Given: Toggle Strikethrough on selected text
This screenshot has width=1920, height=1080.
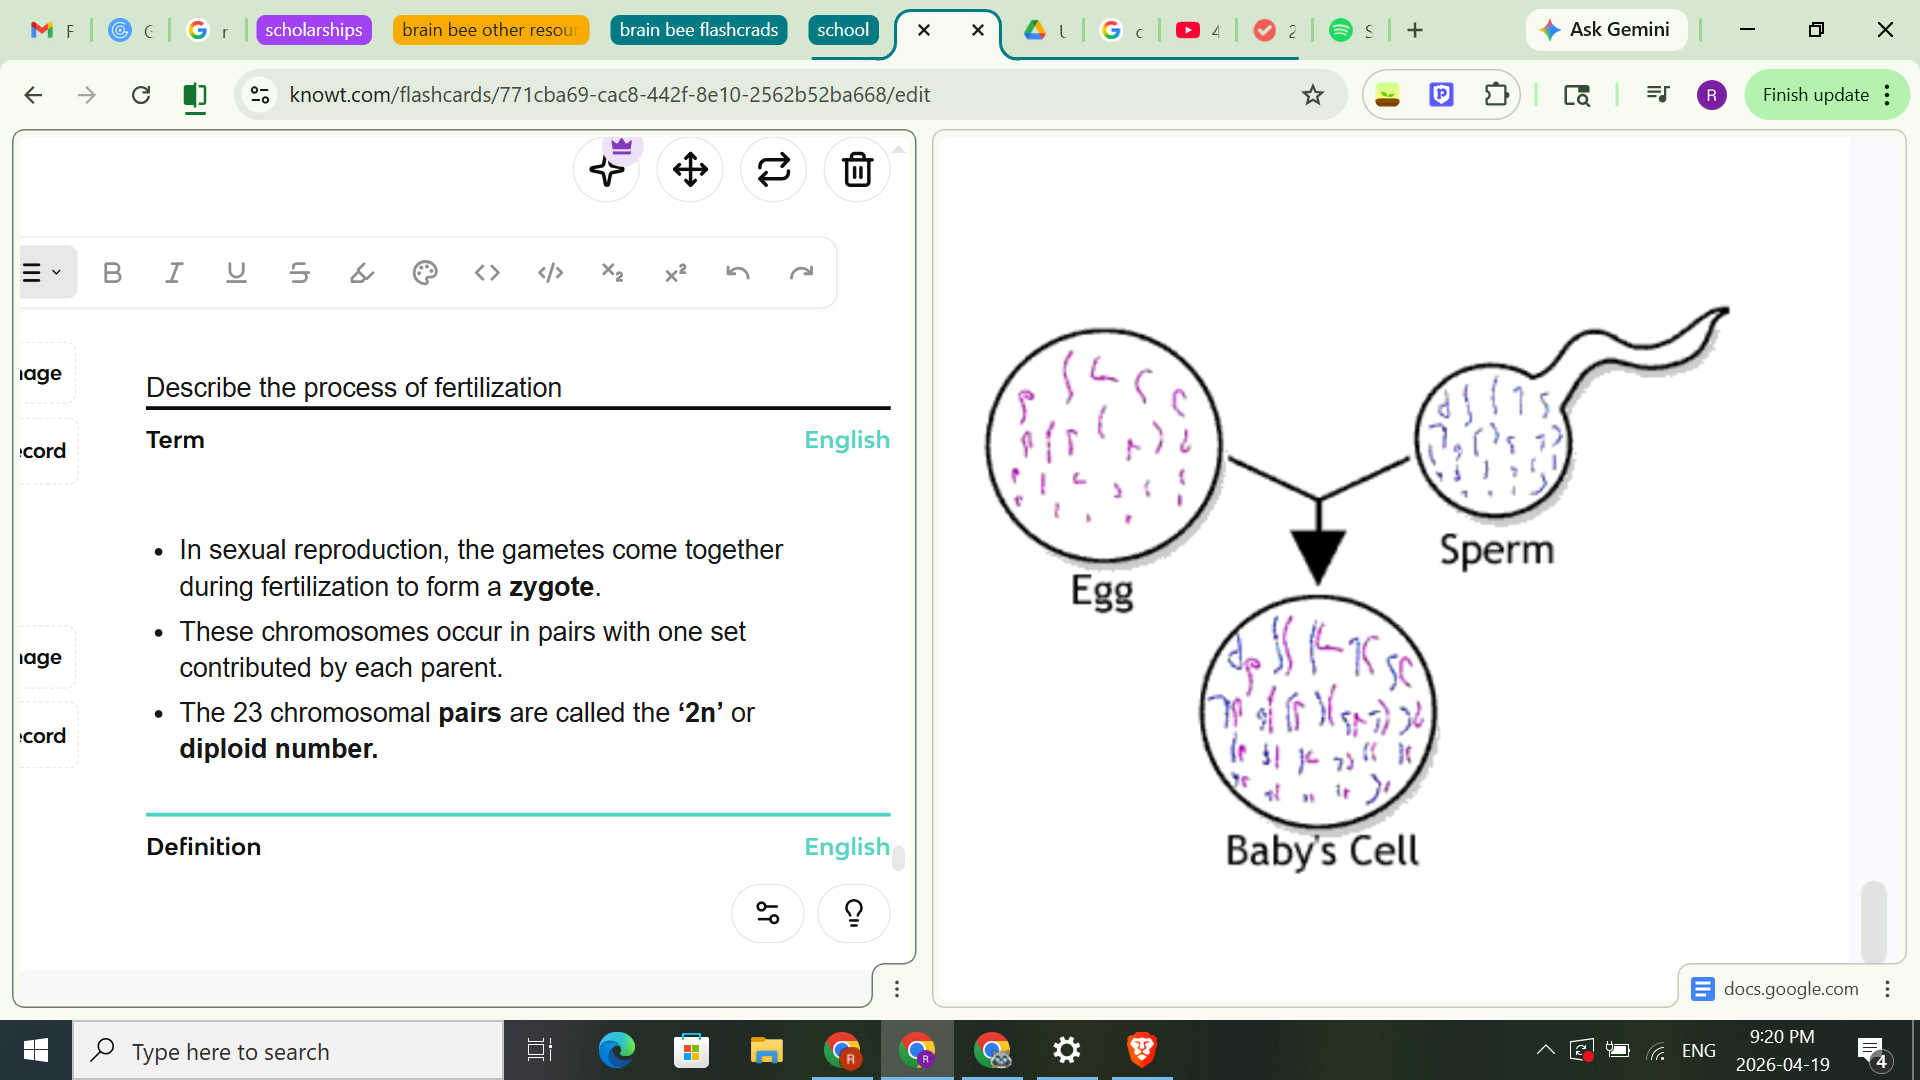Looking at the screenshot, I should click(299, 272).
